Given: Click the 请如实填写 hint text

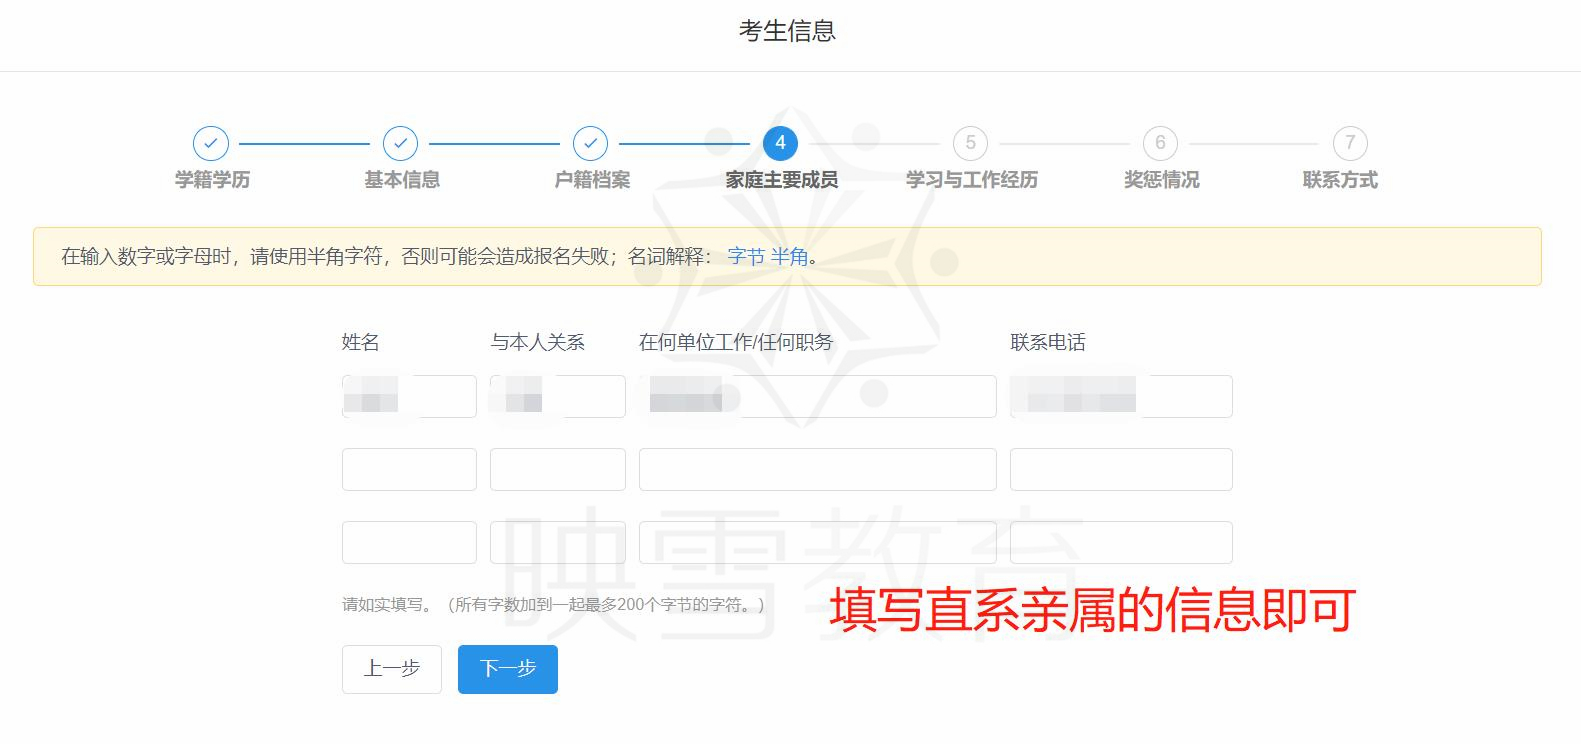Looking at the screenshot, I should click(553, 605).
